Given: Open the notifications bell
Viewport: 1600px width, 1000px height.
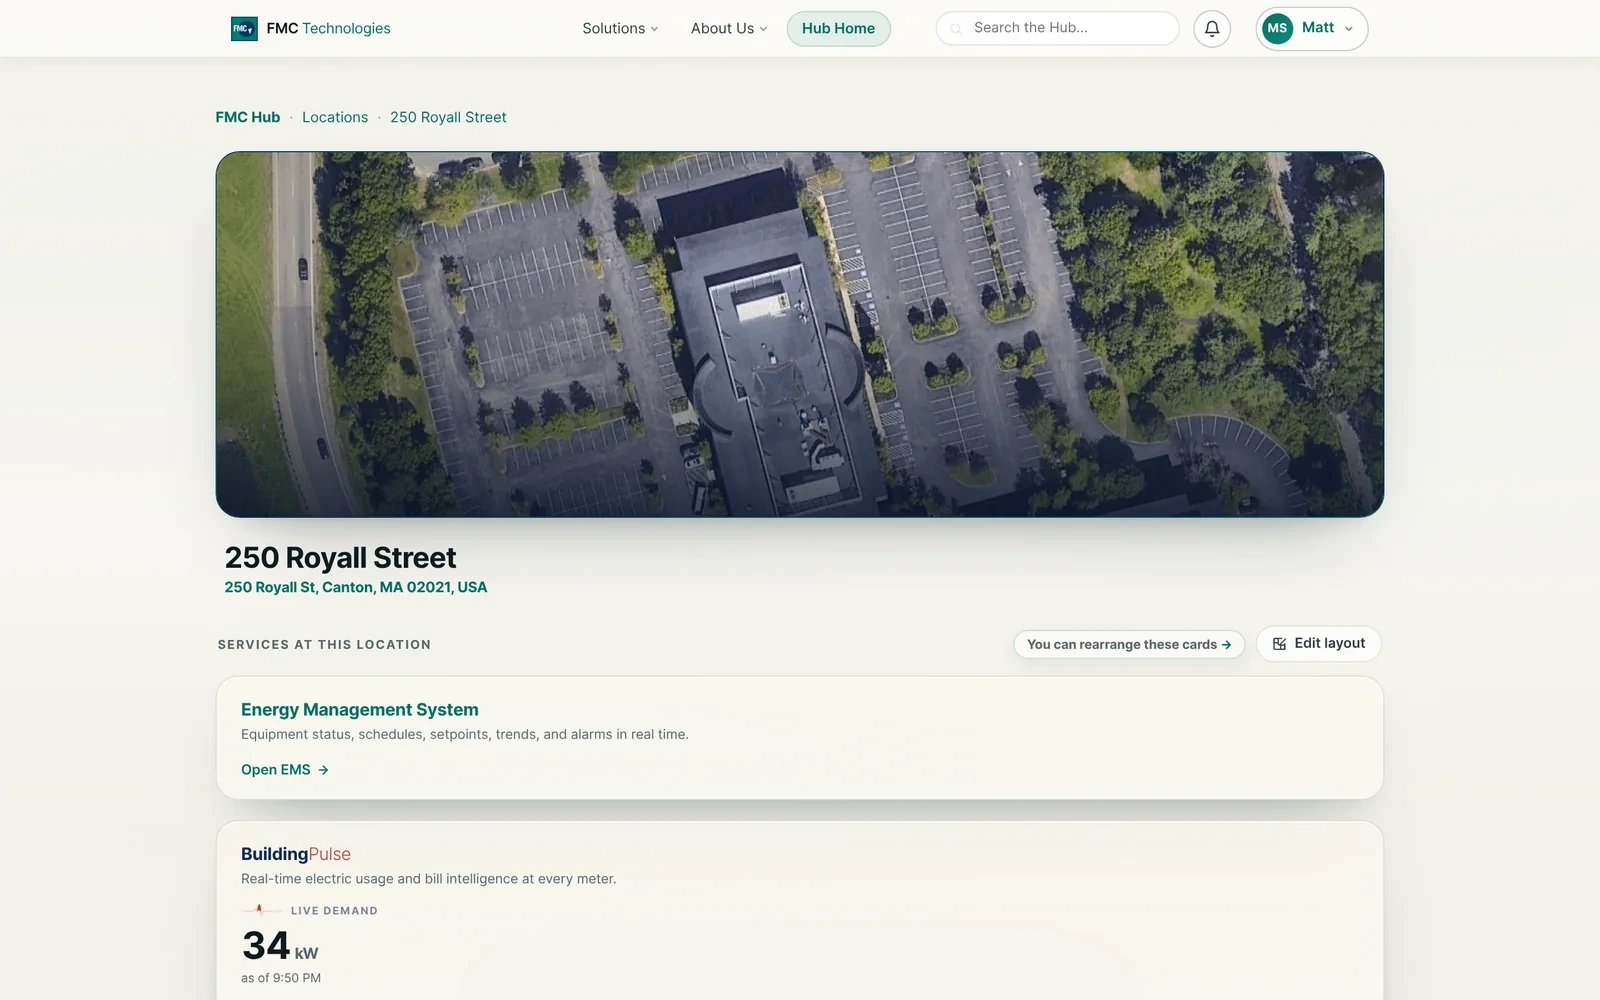Looking at the screenshot, I should click(x=1212, y=28).
